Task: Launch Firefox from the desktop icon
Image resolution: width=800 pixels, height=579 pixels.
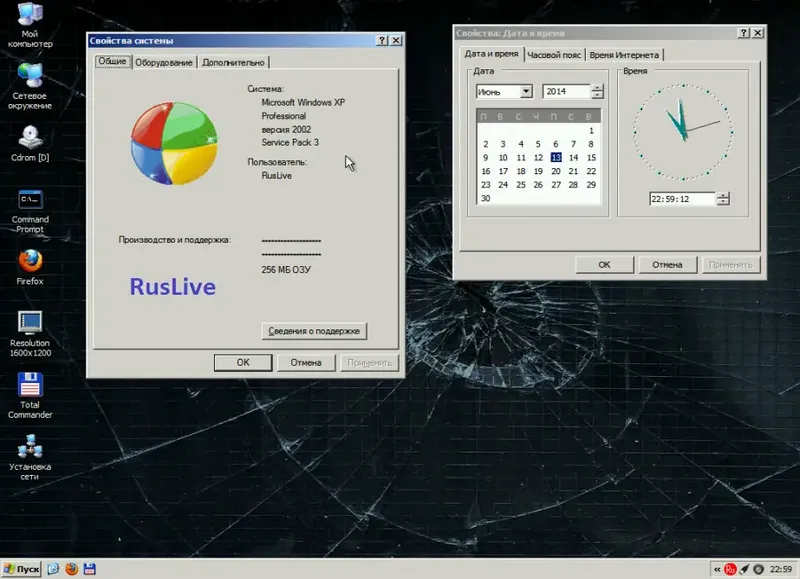Action: coord(30,267)
